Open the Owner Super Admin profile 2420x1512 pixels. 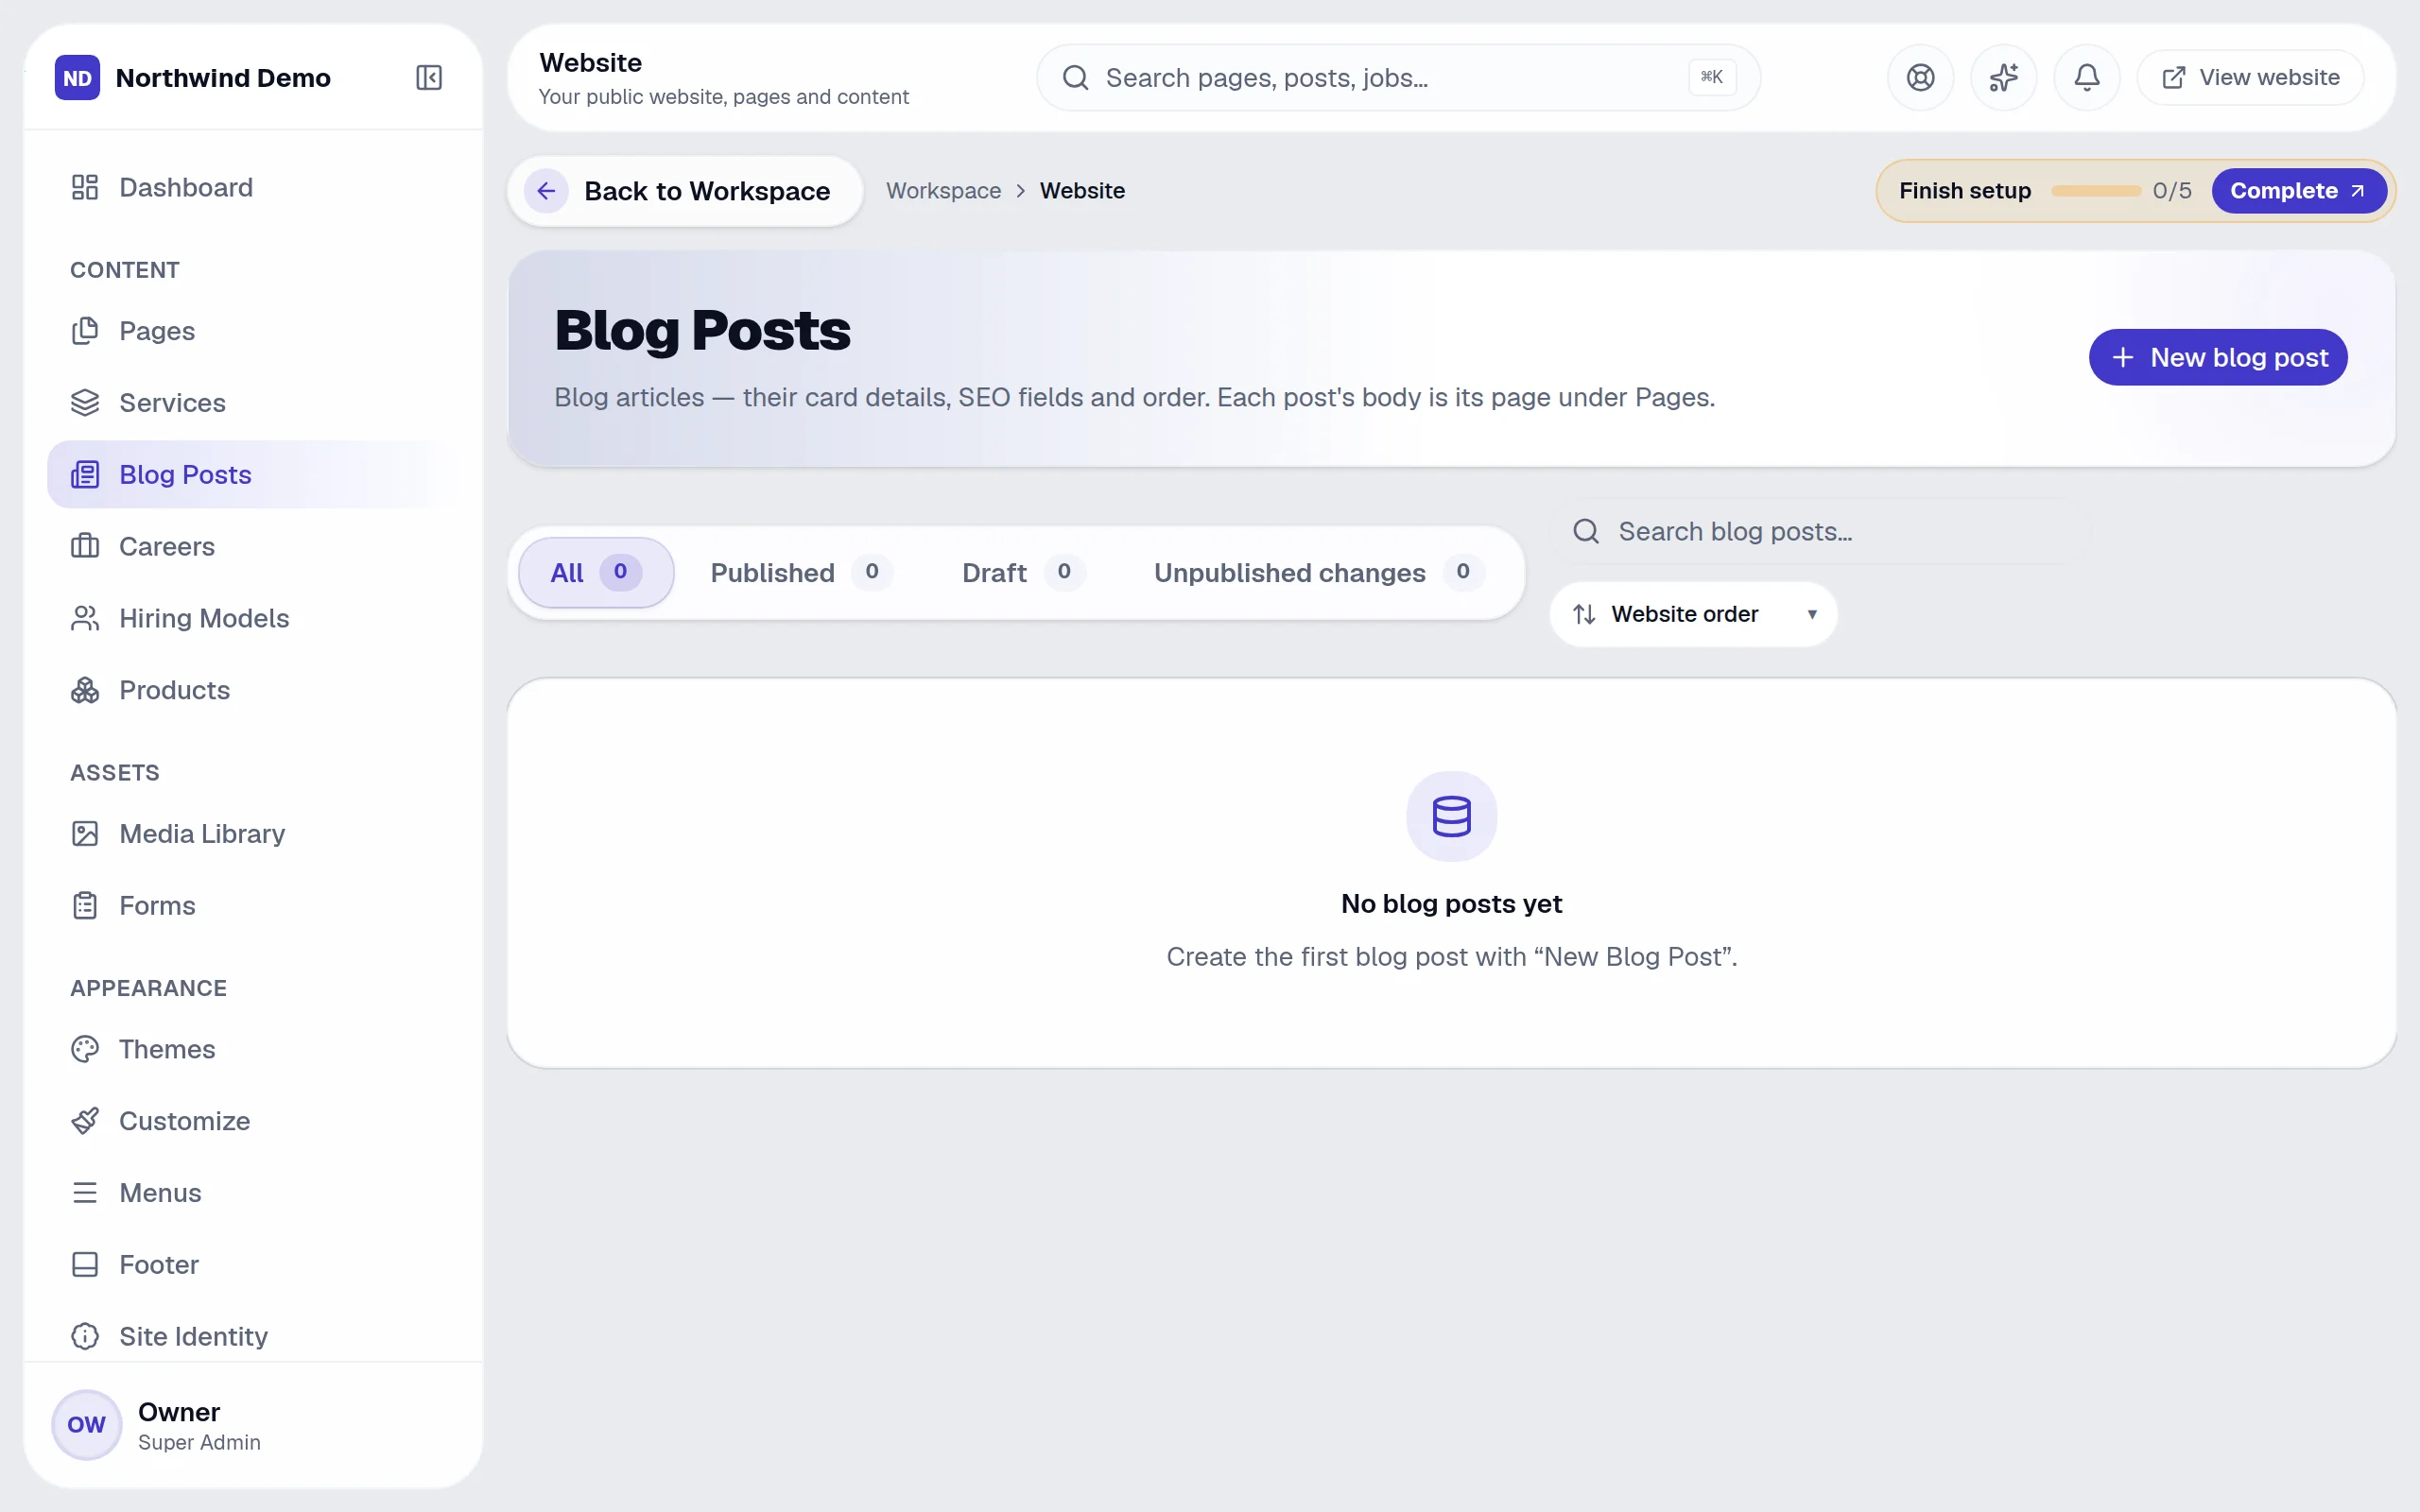tap(253, 1425)
